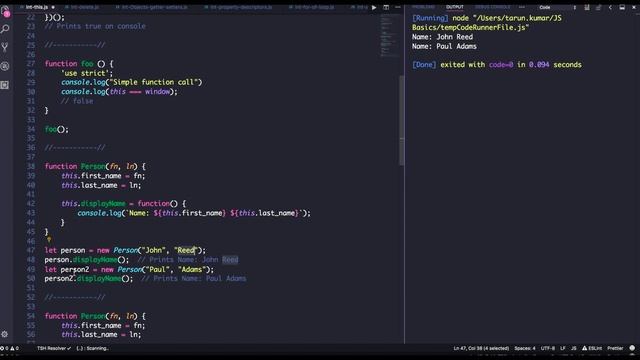The width and height of the screenshot is (640, 360).
Task: Click "Paul" string on line 49
Action: tap(157, 269)
